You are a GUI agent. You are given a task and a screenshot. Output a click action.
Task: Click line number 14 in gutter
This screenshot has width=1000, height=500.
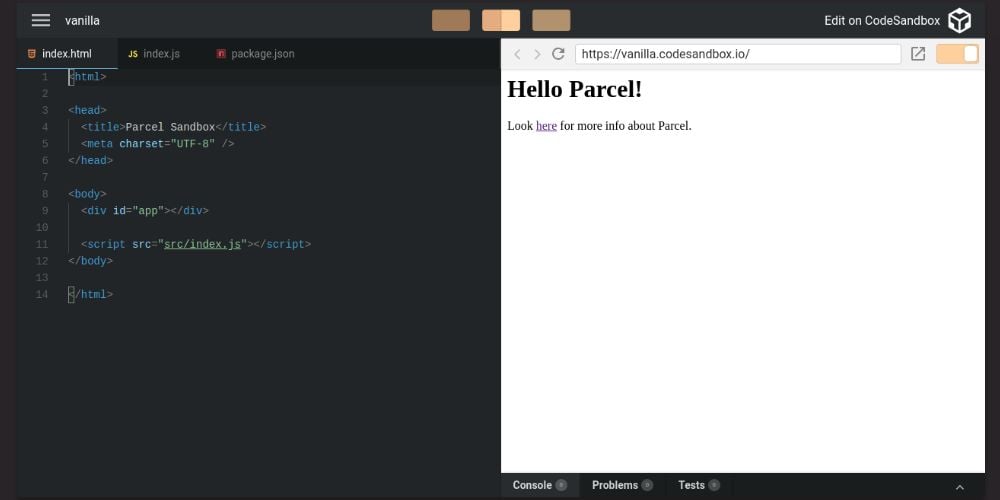pyautogui.click(x=41, y=295)
